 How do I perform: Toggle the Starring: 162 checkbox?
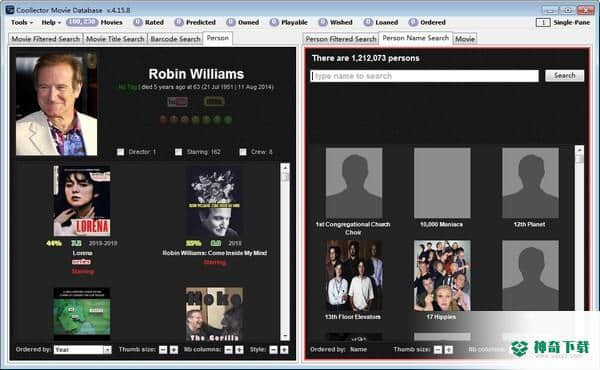[178, 152]
